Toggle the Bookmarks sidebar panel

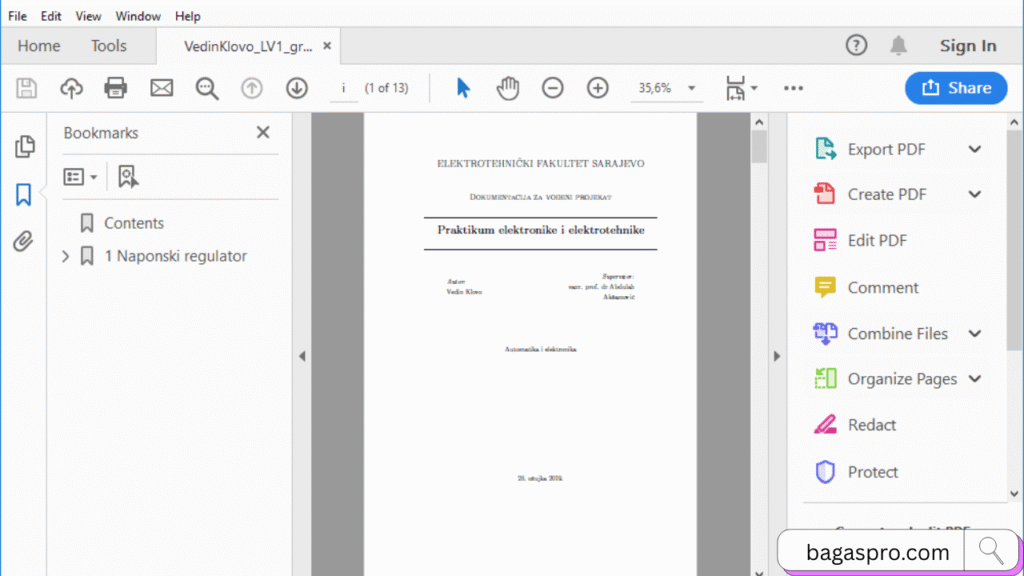click(25, 195)
